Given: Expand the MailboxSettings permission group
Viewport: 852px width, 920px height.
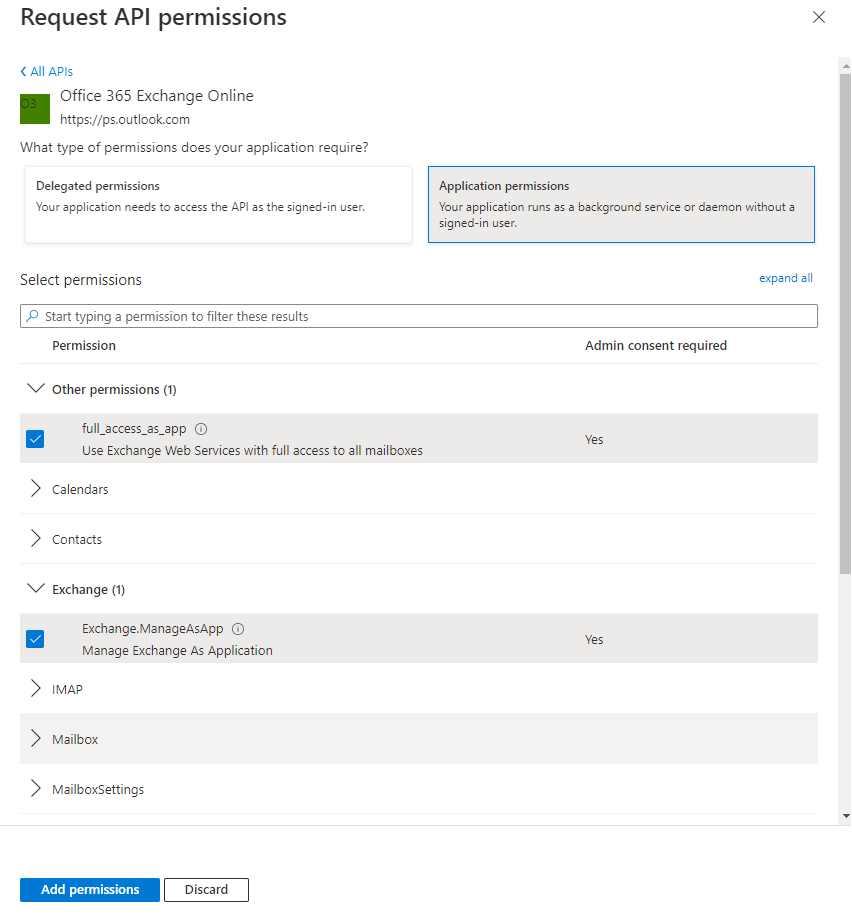Looking at the screenshot, I should click(37, 789).
